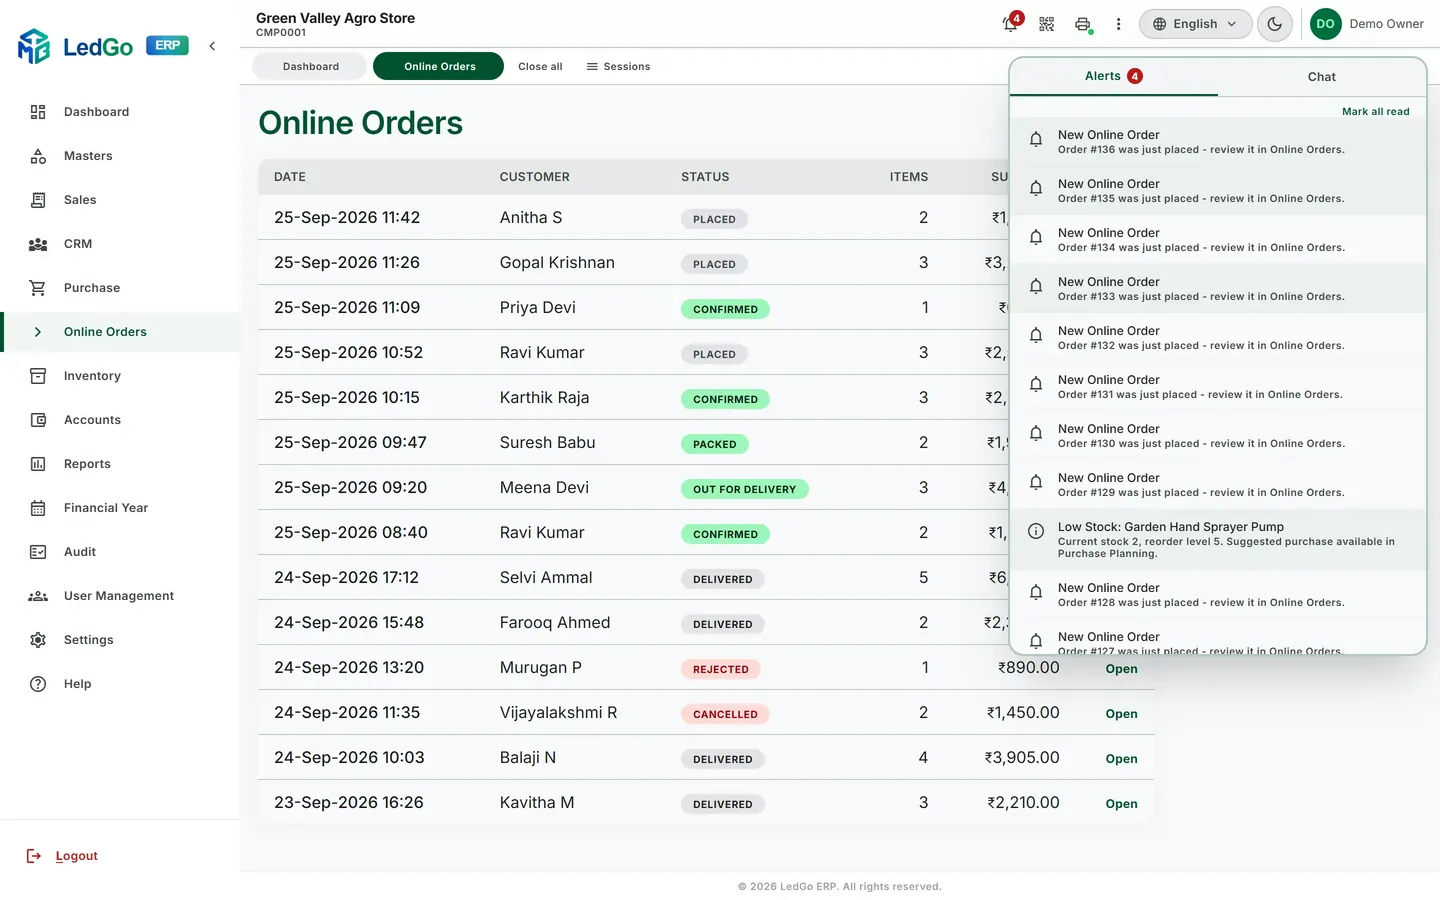Image resolution: width=1440 pixels, height=900 pixels.
Task: Click OUT FOR DELIVERY status badge
Action: click(745, 489)
